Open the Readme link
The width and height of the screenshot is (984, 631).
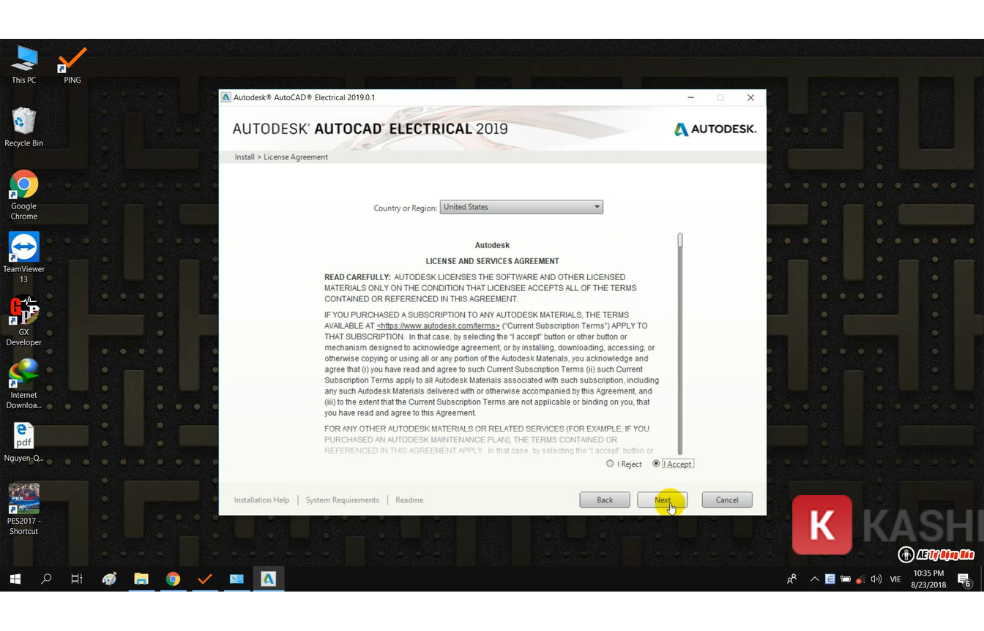pyautogui.click(x=409, y=500)
